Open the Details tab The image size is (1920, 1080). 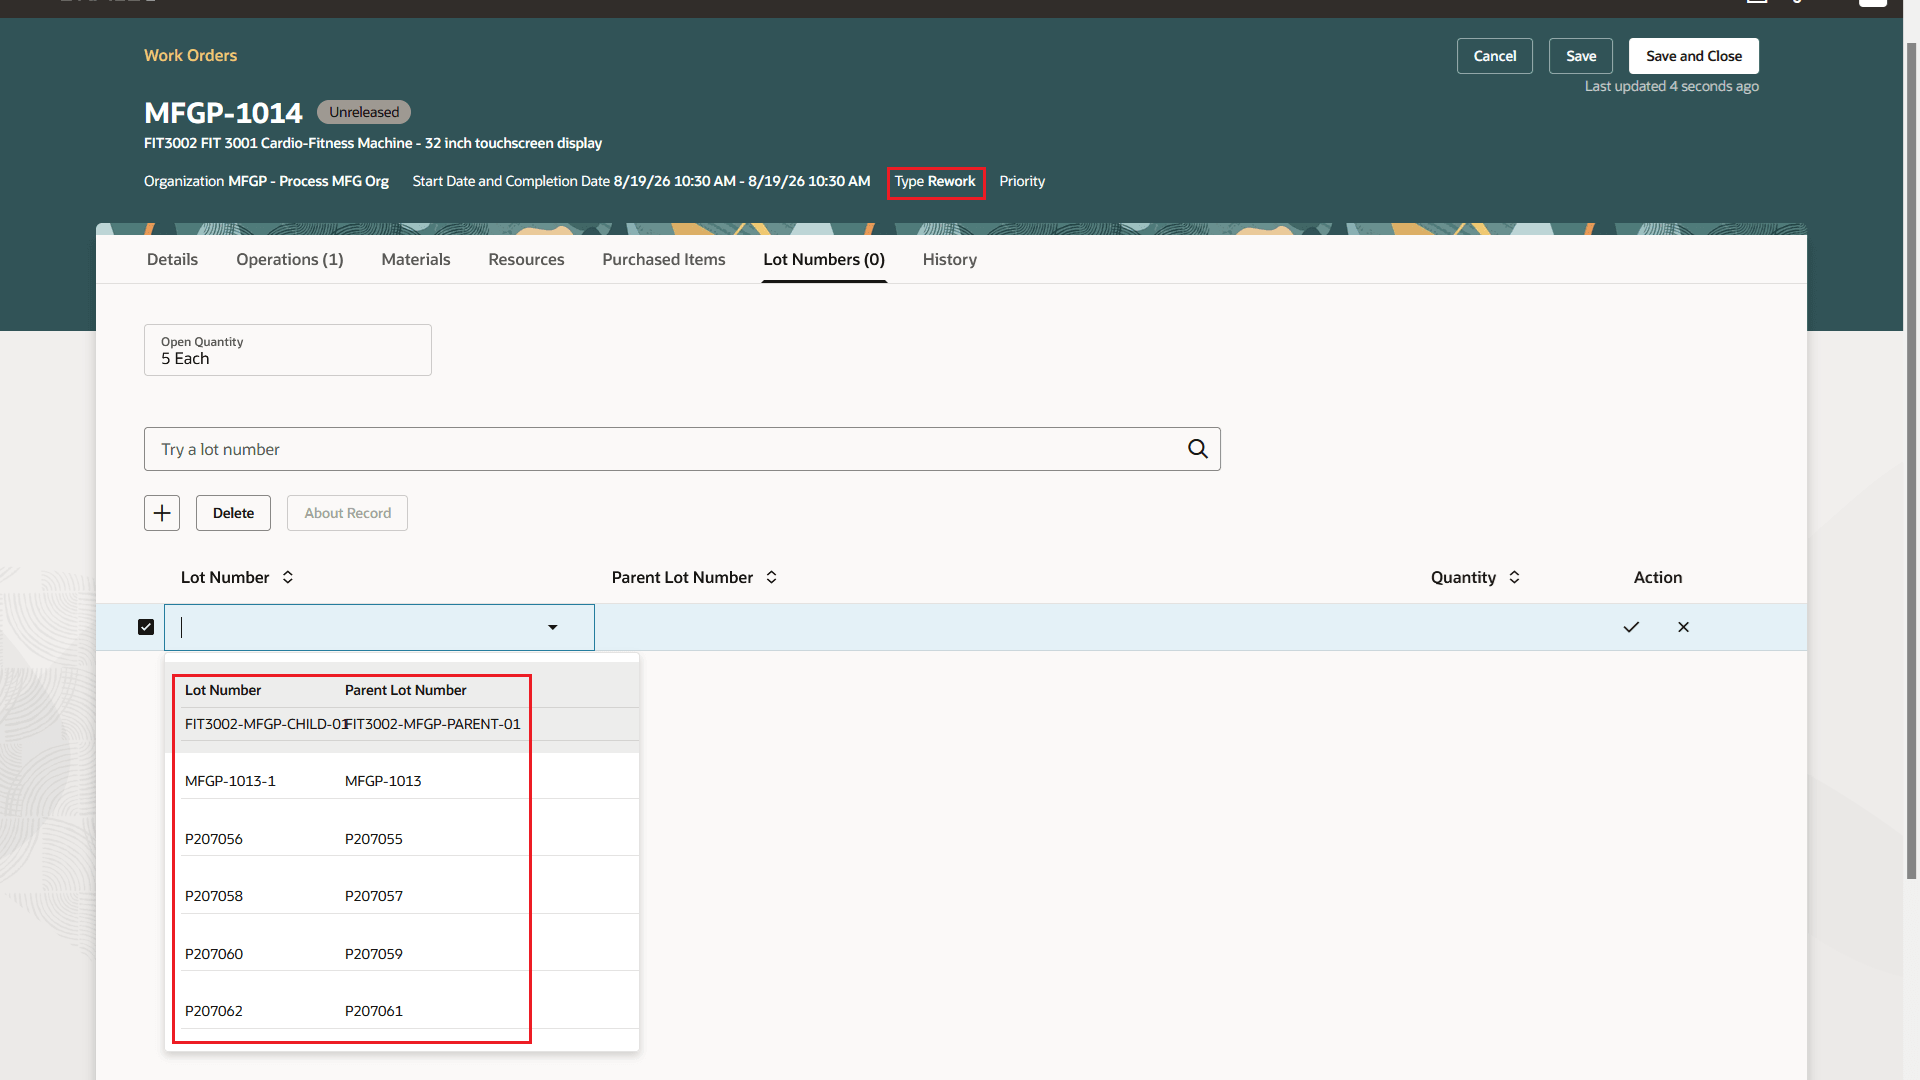(172, 259)
